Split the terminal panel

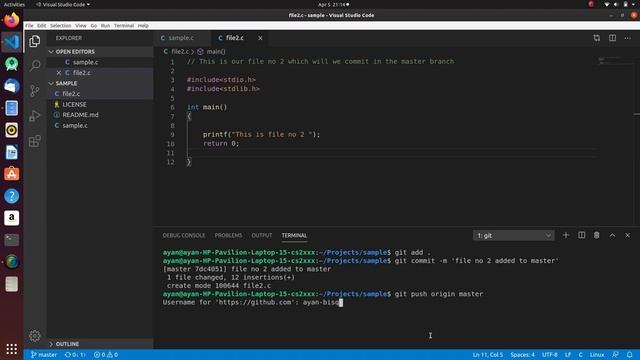point(581,235)
